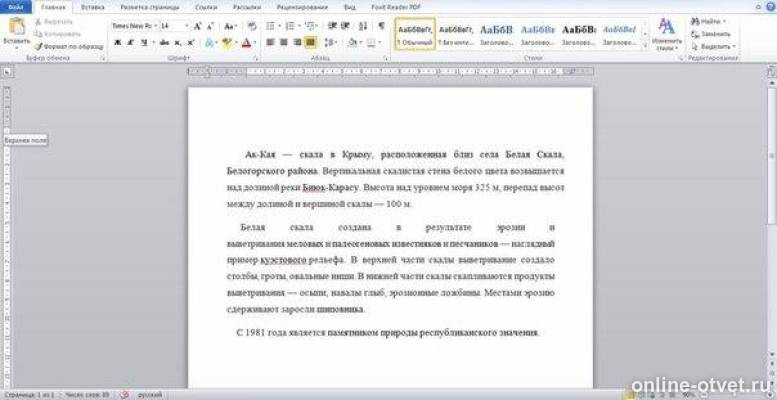Toggle Bold (Ж) formatting
Image resolution: width=777 pixels, height=400 pixels.
tap(117, 43)
